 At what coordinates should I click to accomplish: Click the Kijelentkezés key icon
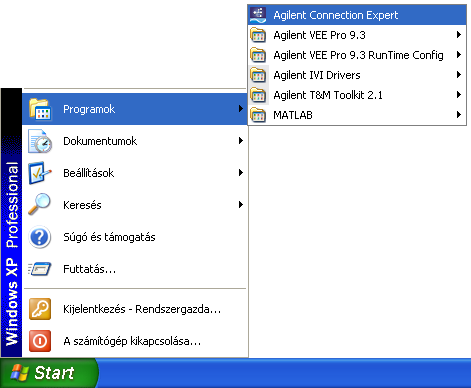pos(40,309)
